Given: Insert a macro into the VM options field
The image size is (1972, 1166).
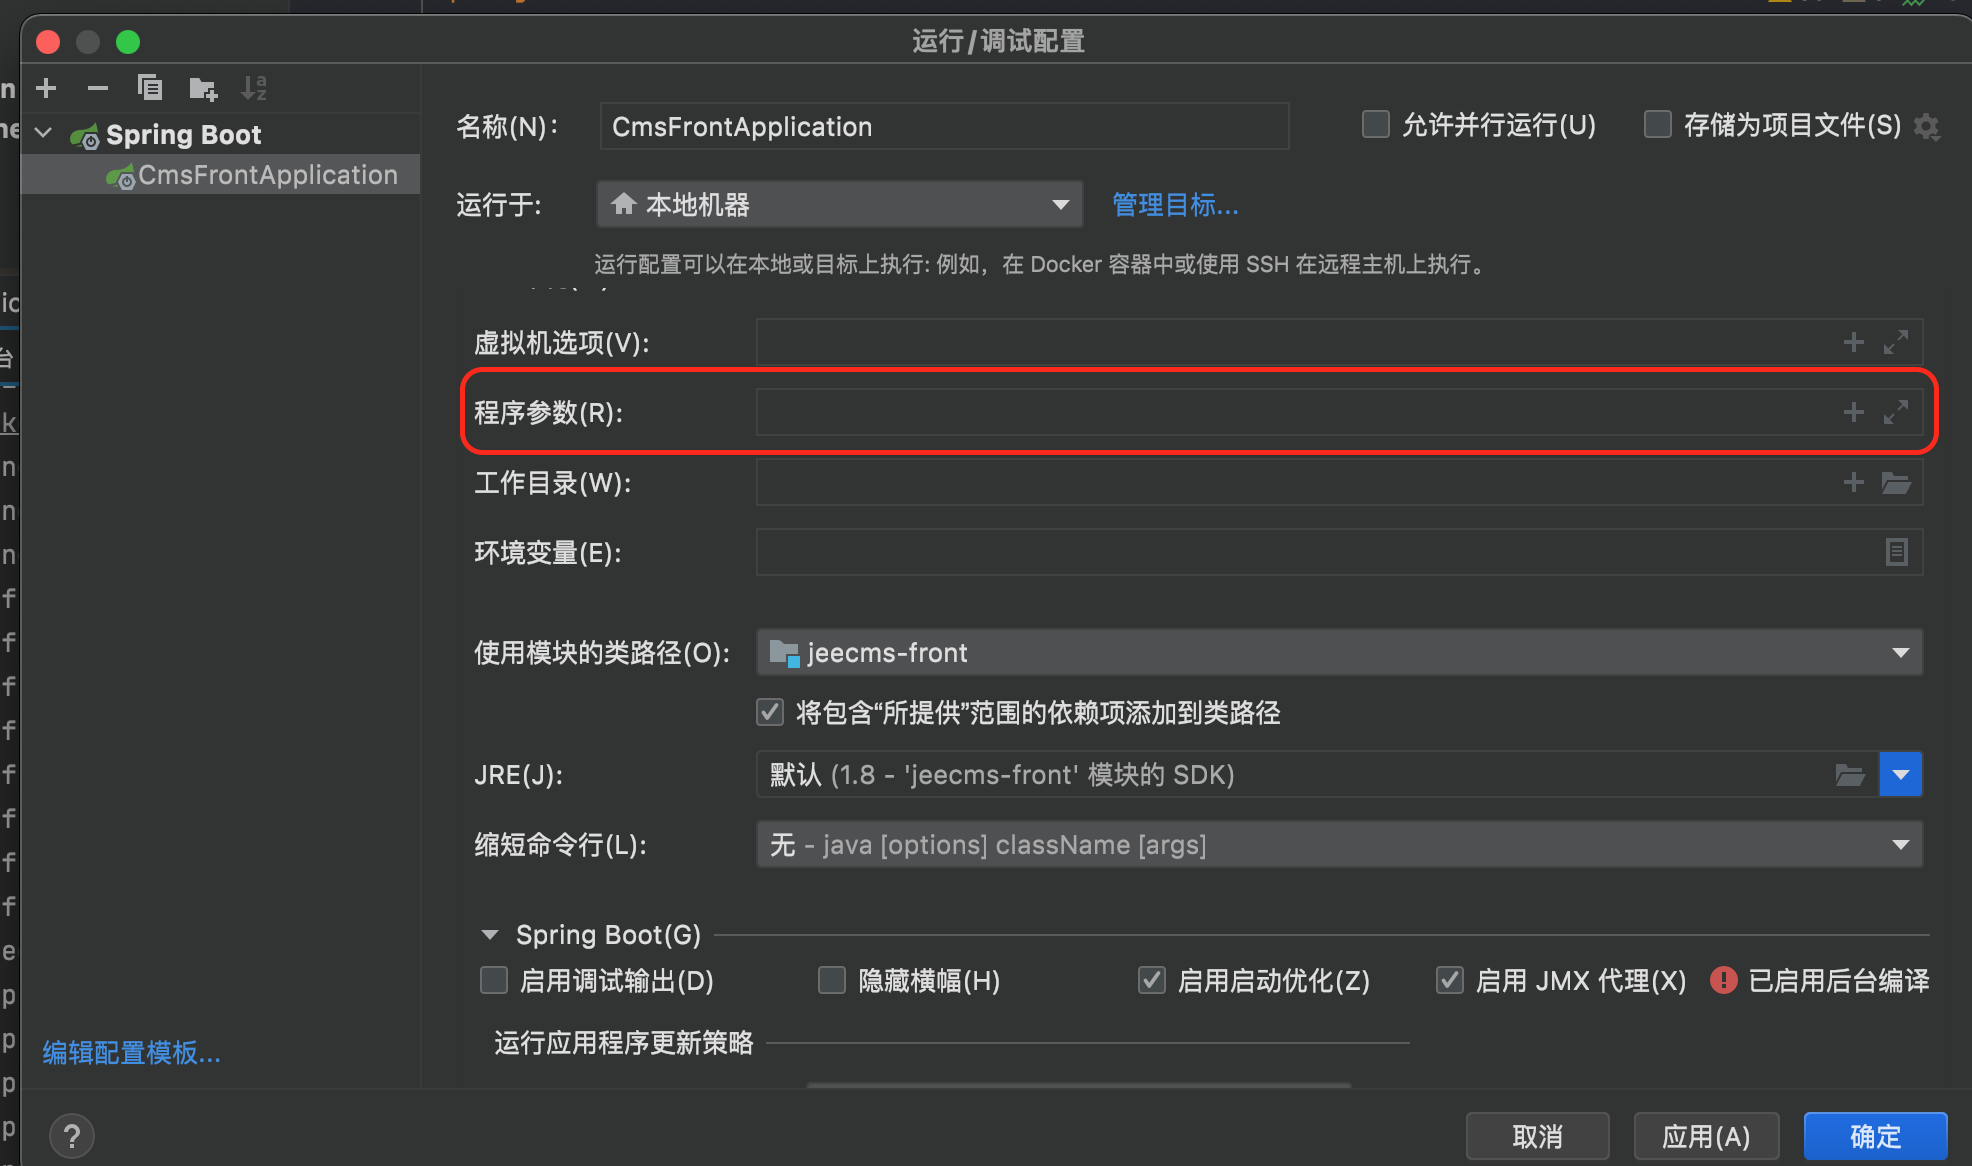Looking at the screenshot, I should click(1853, 342).
